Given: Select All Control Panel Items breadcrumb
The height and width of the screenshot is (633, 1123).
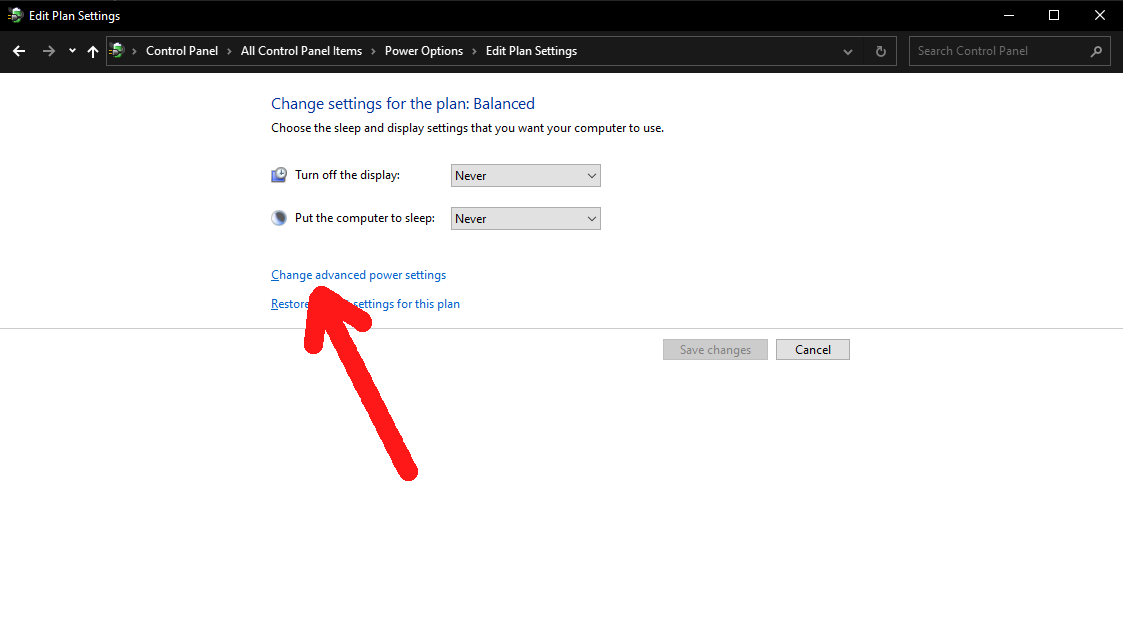Looking at the screenshot, I should (301, 51).
